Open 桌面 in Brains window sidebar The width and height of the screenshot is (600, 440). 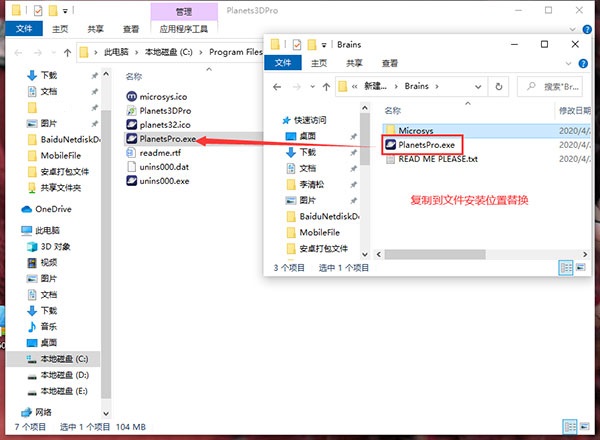pos(301,136)
